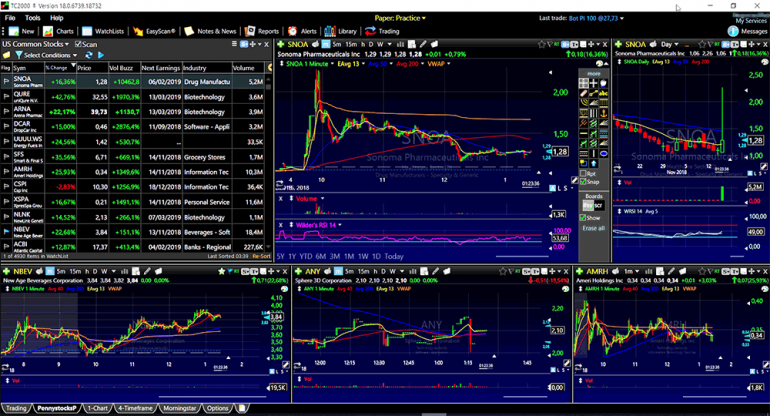Toggle the Rpt checkbox in drawing tools
The height and width of the screenshot is (416, 770).
tap(583, 173)
